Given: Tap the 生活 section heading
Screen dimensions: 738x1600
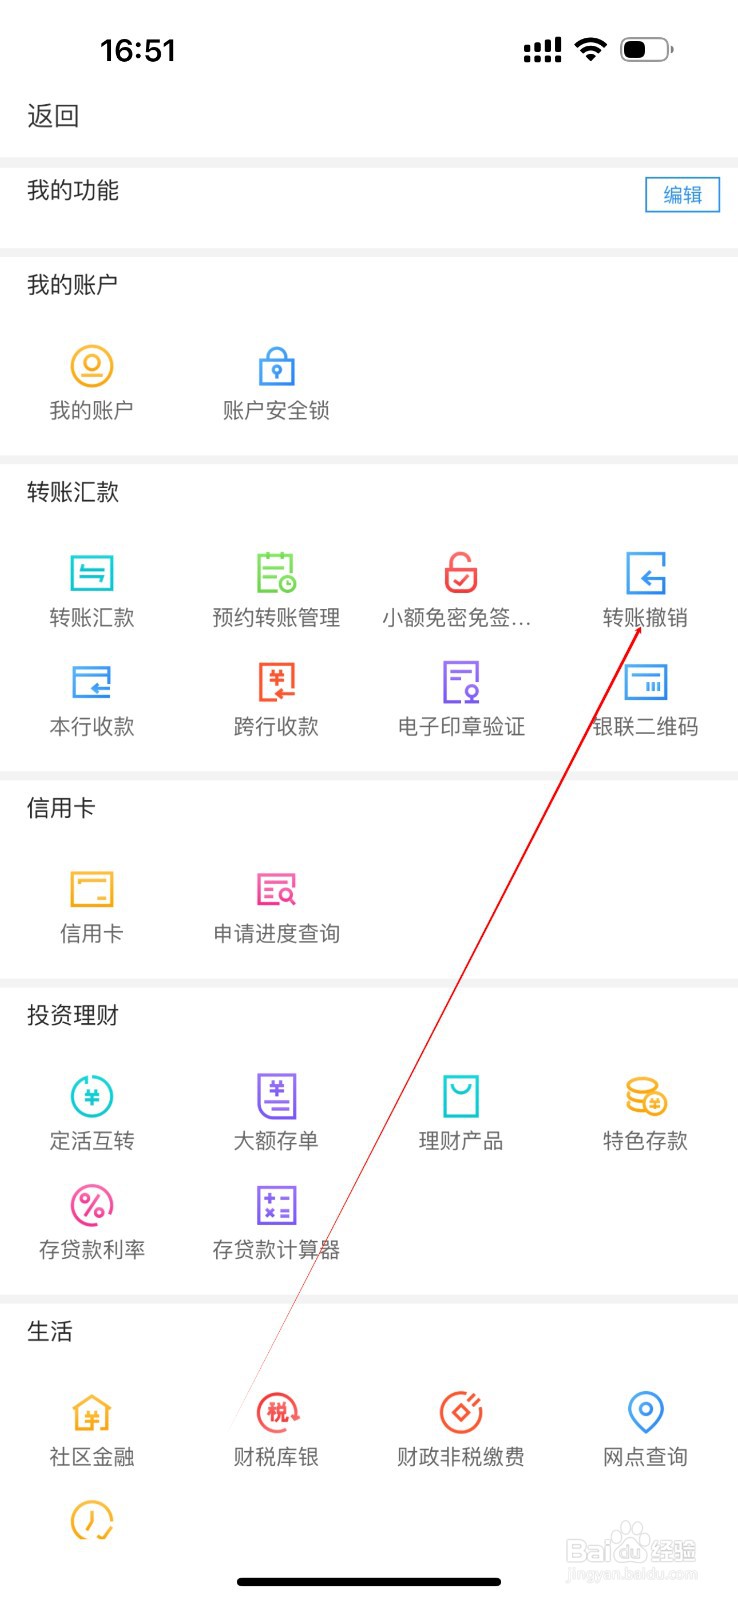Looking at the screenshot, I should coord(50,1331).
